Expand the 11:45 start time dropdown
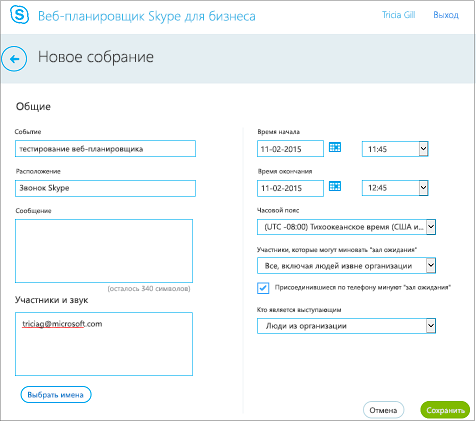Image resolution: width=476 pixels, height=422 pixels. click(423, 149)
